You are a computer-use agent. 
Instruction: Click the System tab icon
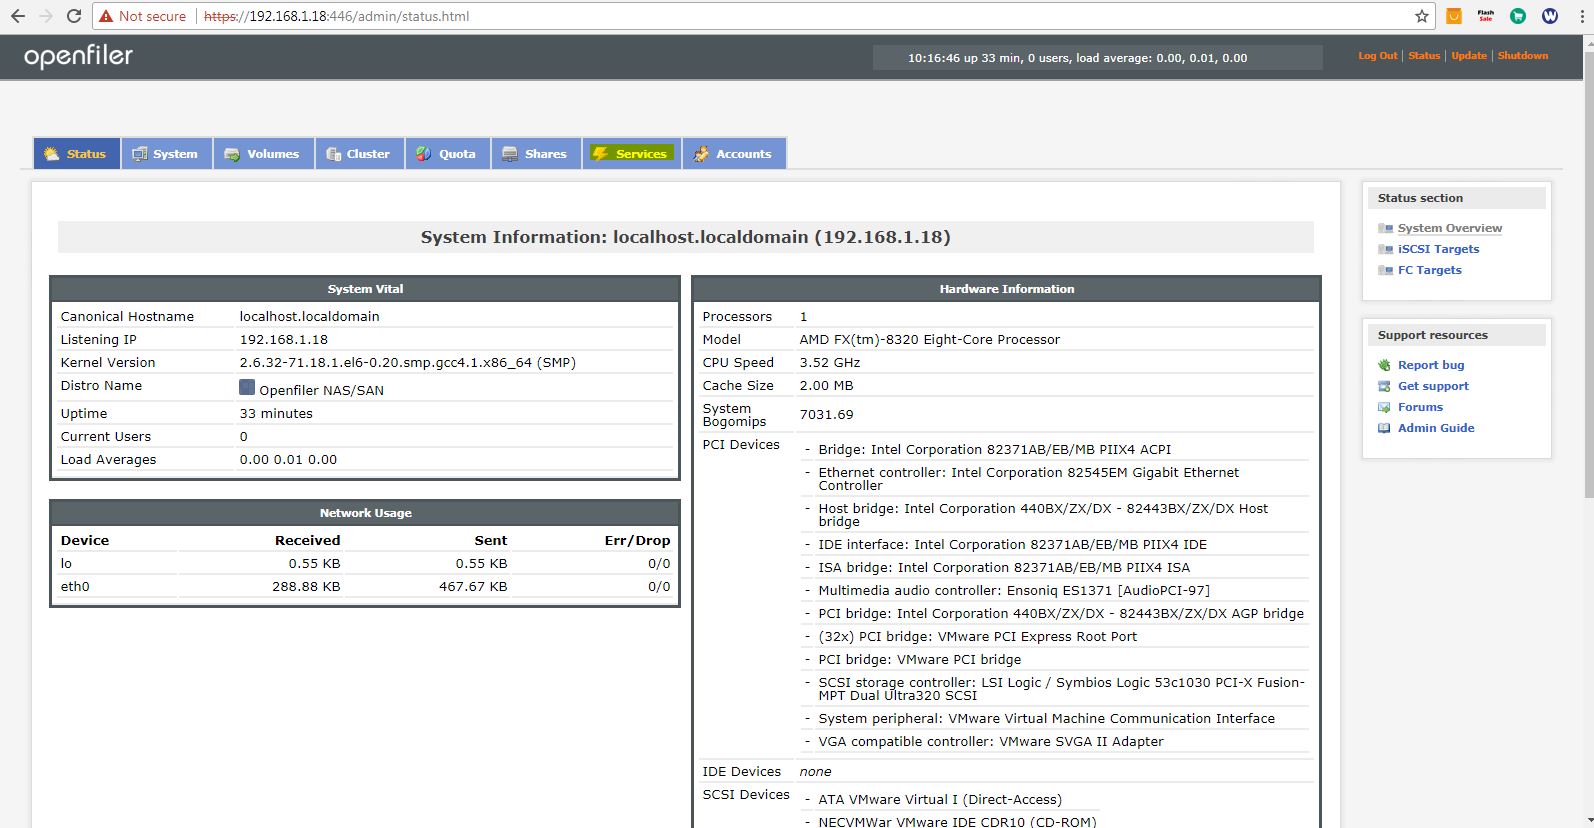tap(140, 154)
